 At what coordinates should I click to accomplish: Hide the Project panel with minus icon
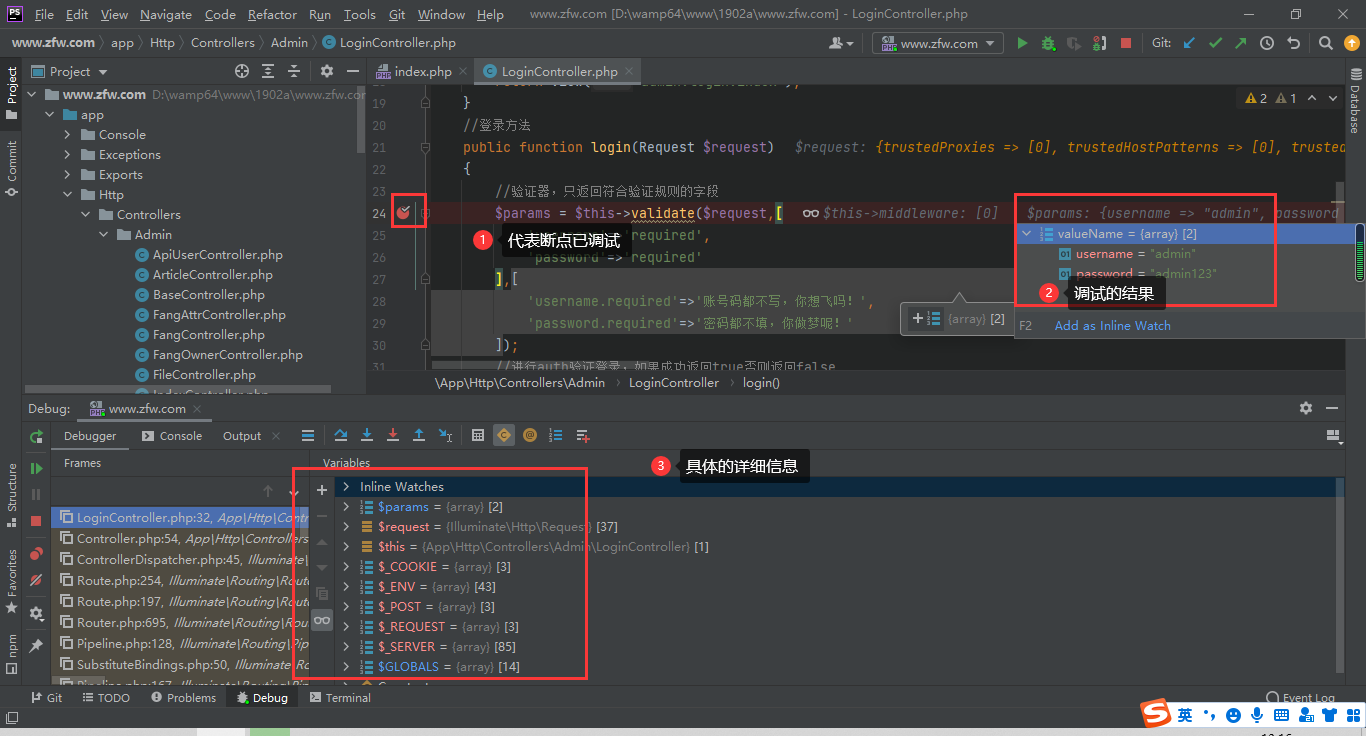(x=352, y=71)
